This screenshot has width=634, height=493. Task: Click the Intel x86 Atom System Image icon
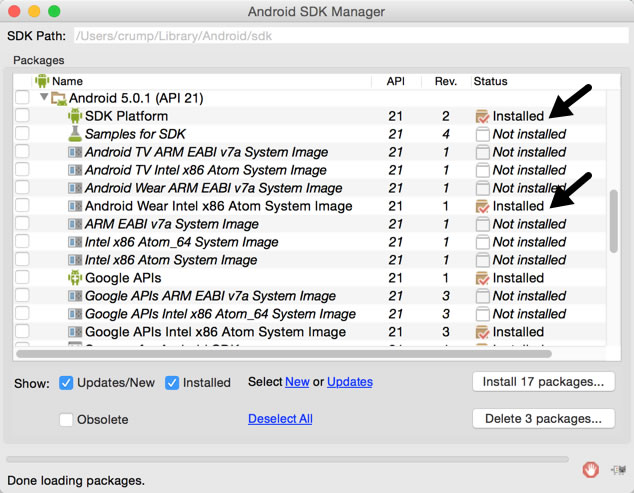(x=75, y=260)
